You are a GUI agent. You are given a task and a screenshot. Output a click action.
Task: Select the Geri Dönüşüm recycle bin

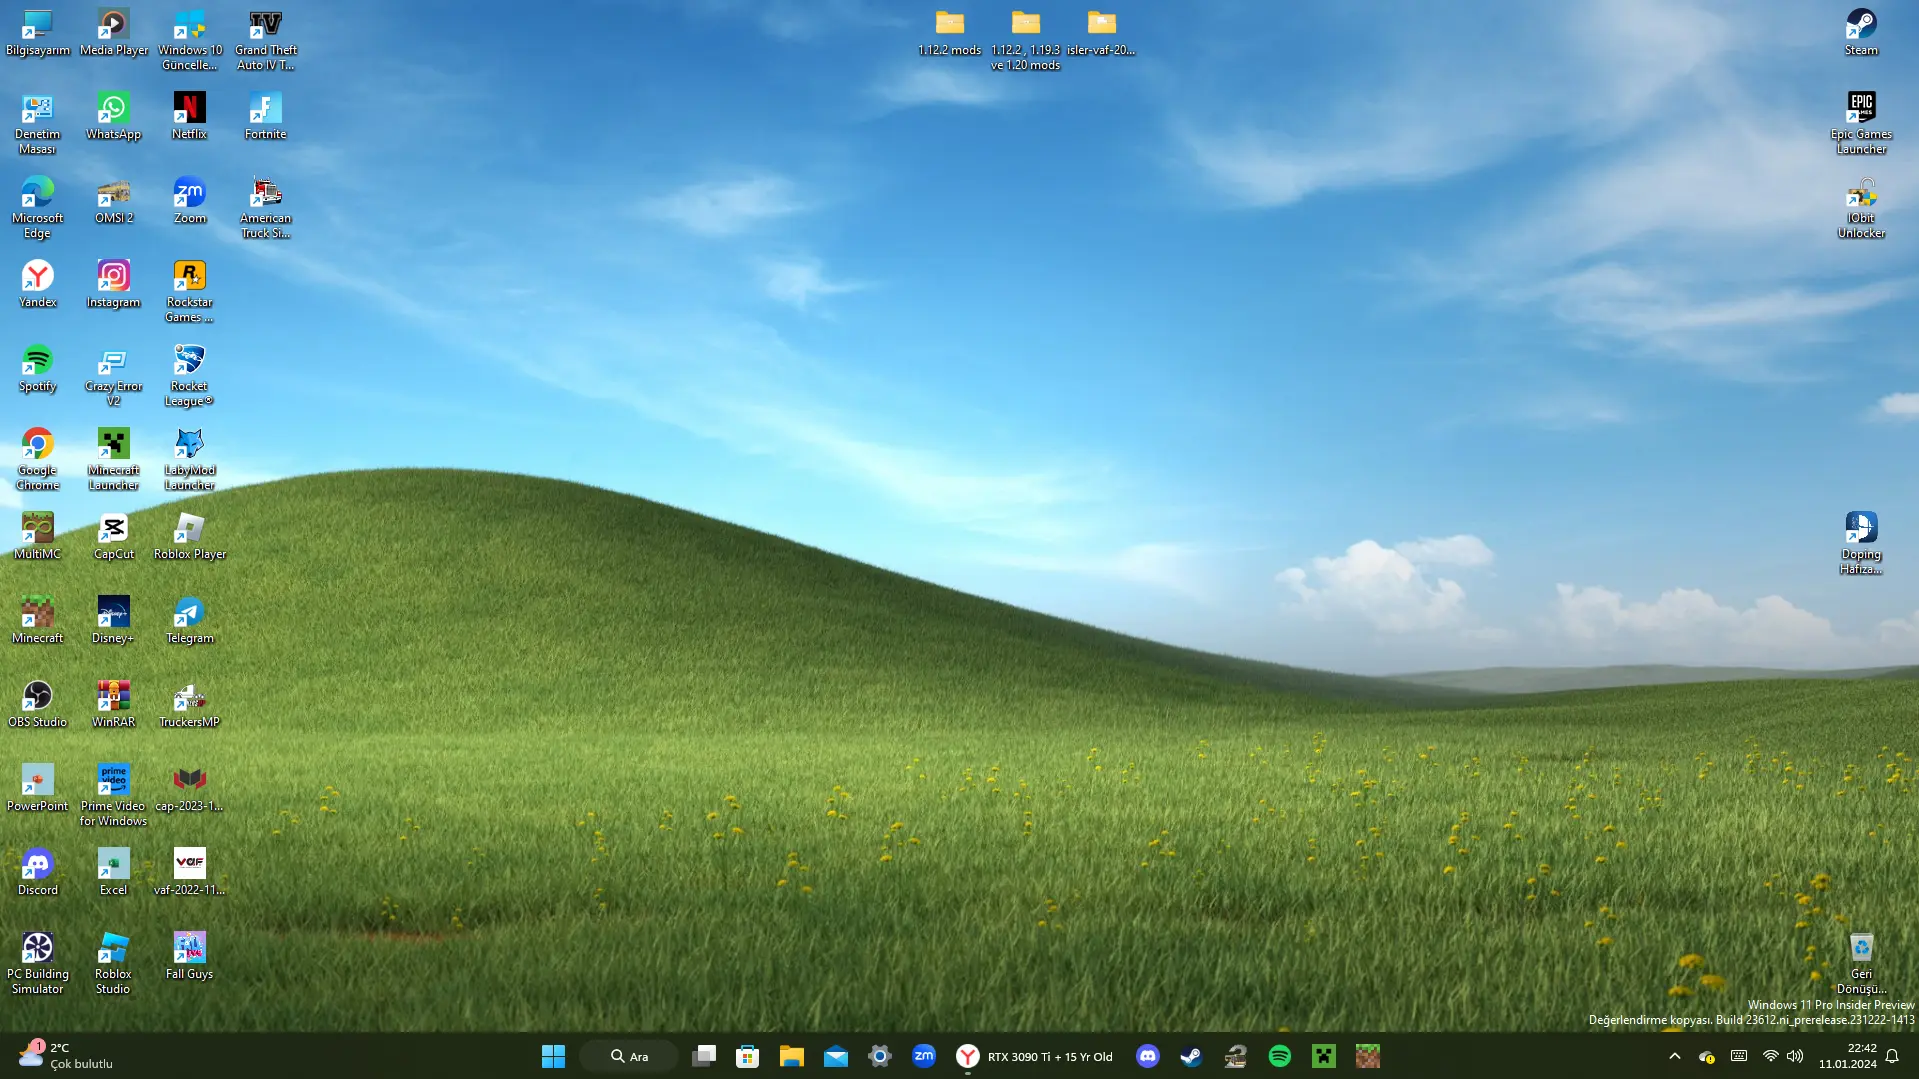(x=1861, y=964)
